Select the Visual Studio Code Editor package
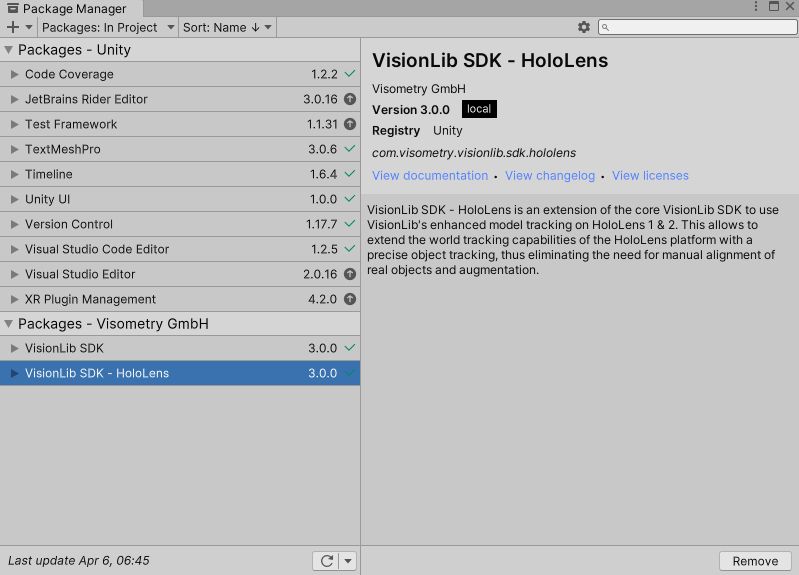 point(180,249)
